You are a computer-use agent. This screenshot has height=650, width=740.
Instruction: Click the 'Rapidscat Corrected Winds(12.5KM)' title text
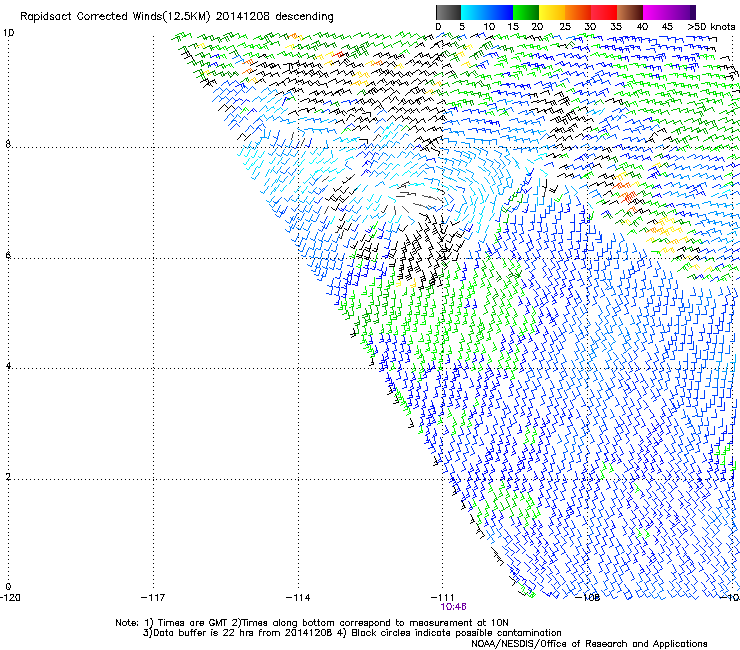coord(115,17)
